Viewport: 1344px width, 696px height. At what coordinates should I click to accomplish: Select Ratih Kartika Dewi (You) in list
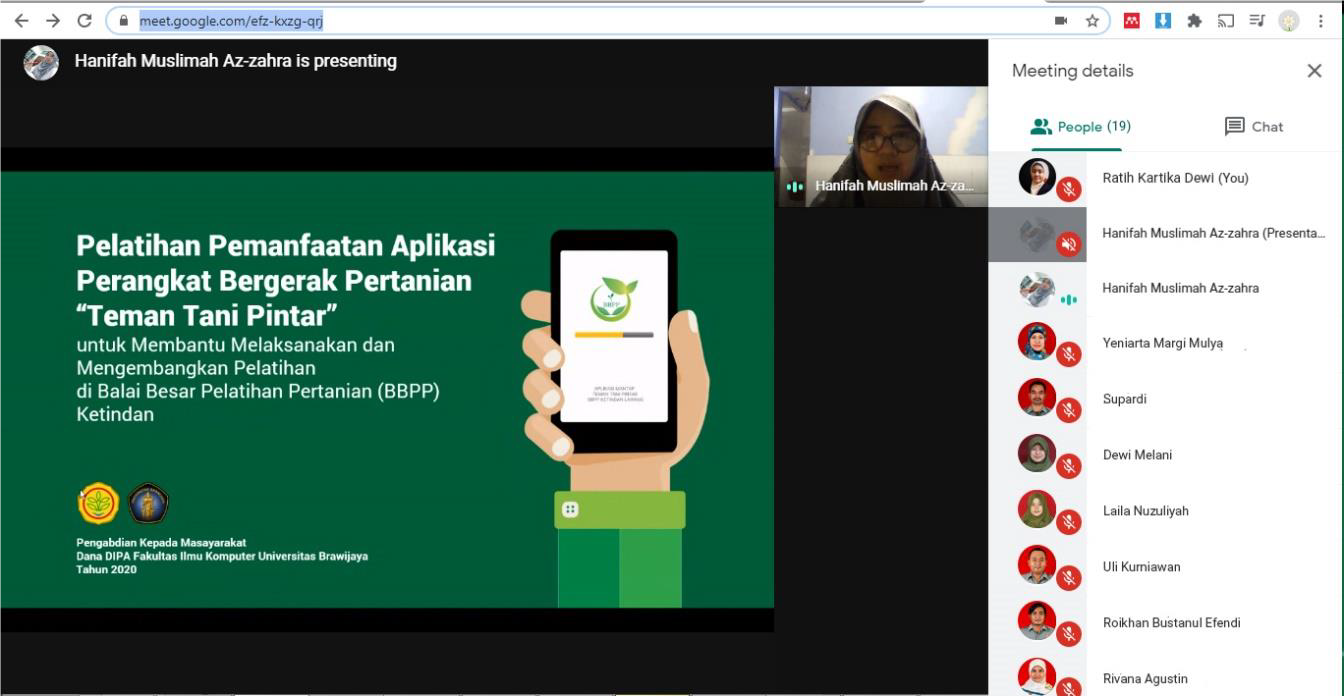click(x=1165, y=178)
